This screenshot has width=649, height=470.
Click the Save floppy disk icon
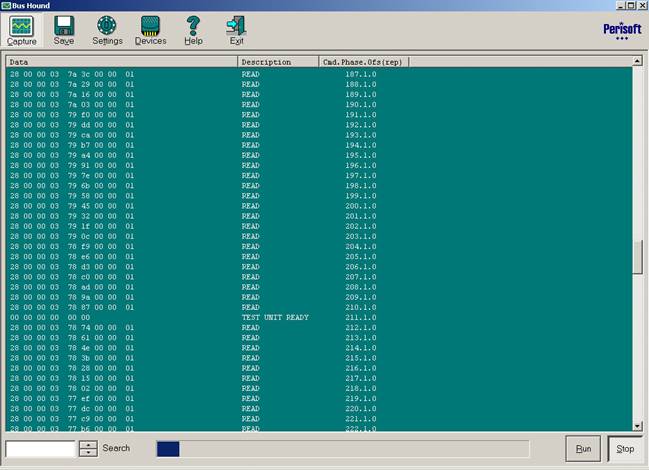pos(64,31)
